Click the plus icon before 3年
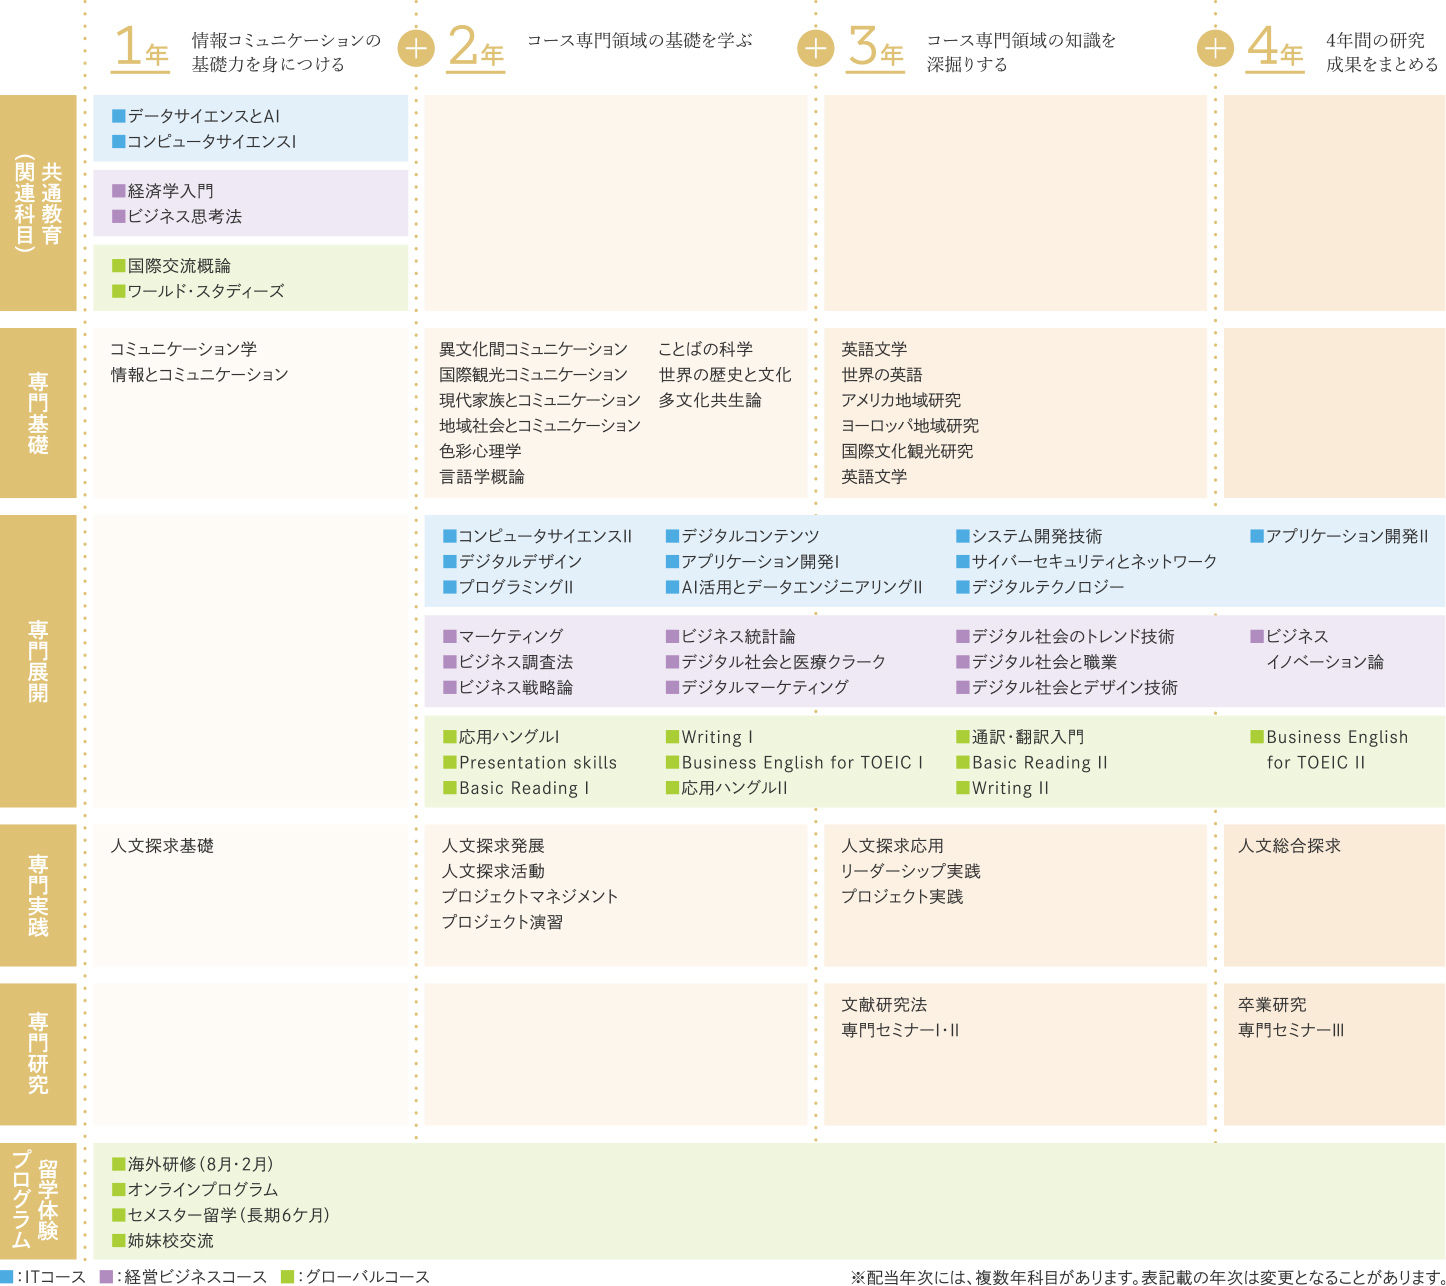 816,48
